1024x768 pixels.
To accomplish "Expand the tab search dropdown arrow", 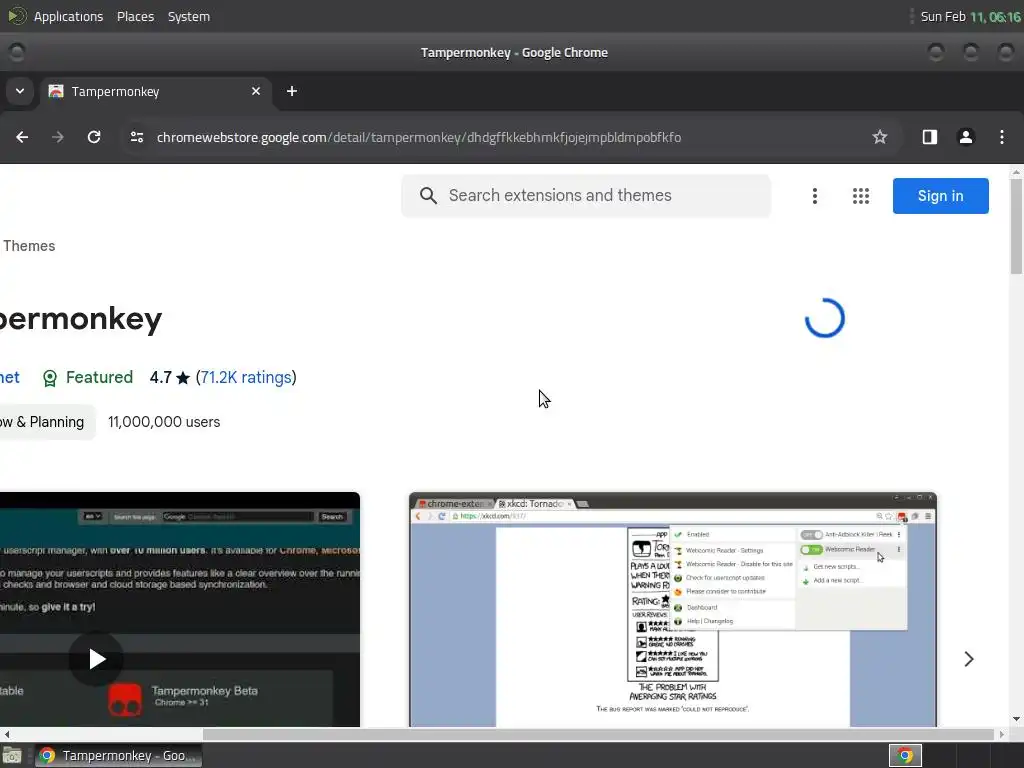I will pos(20,91).
